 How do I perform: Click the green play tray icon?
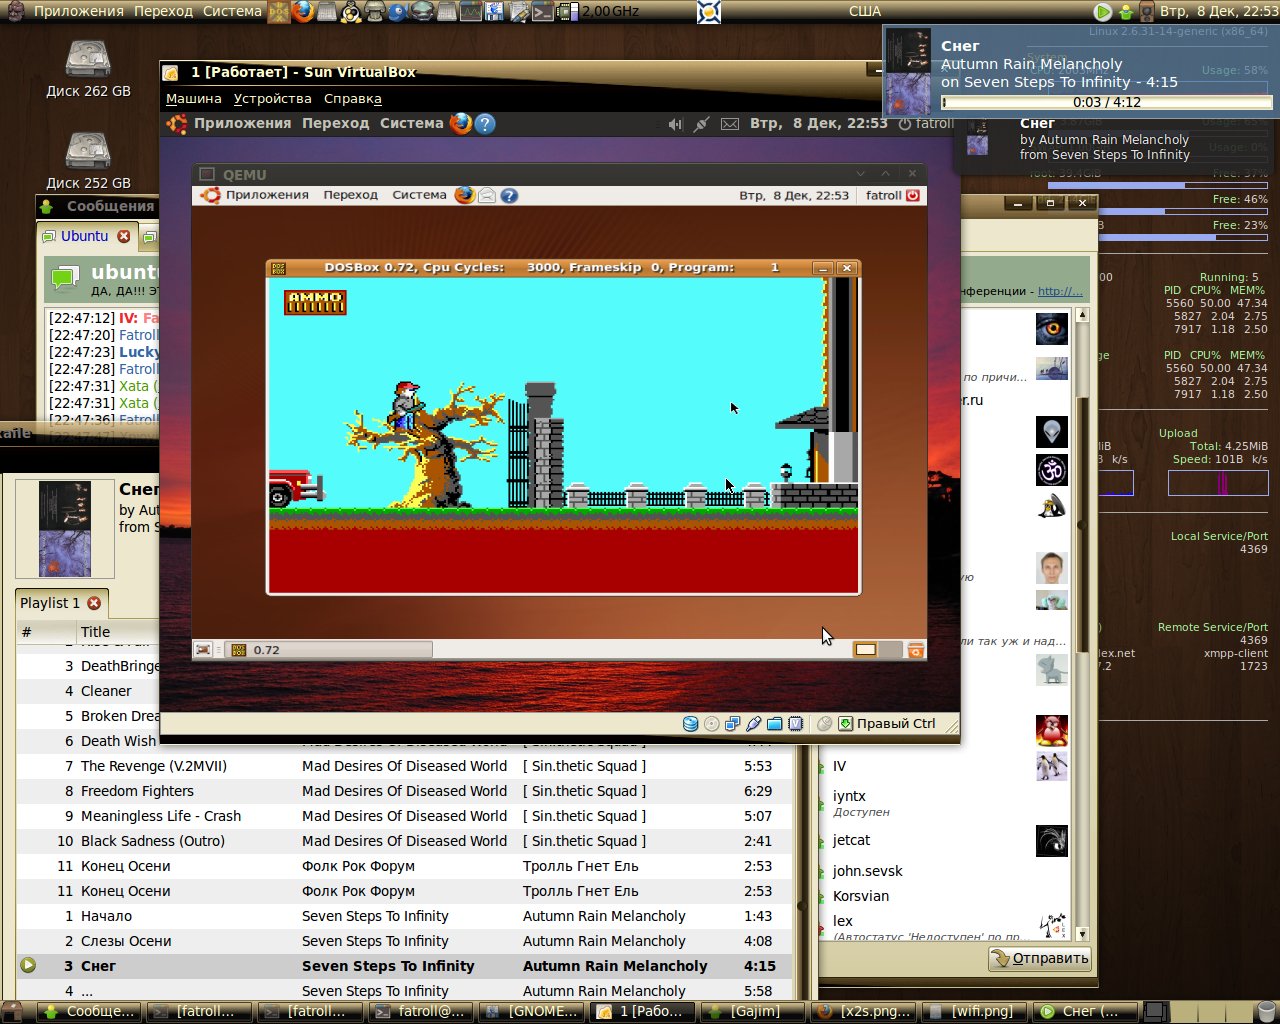1102,12
